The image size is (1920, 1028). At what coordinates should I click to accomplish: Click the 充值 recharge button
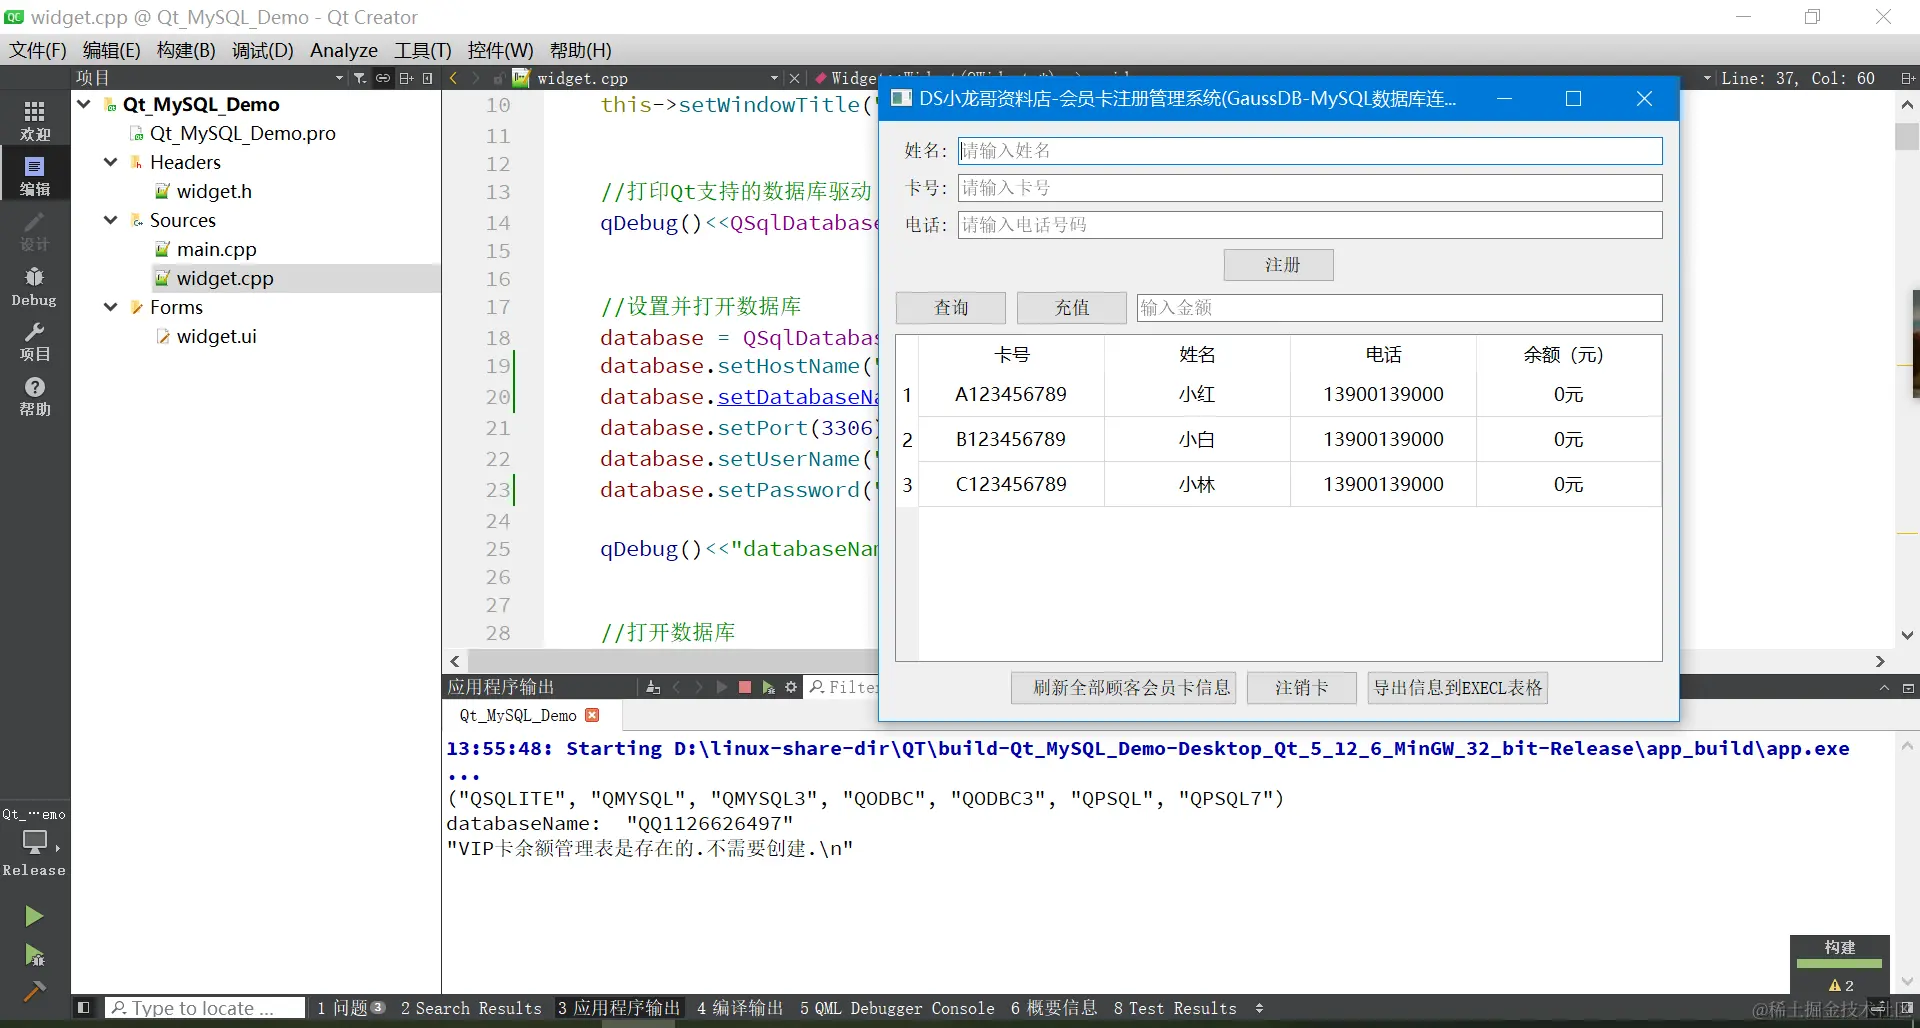pyautogui.click(x=1072, y=308)
